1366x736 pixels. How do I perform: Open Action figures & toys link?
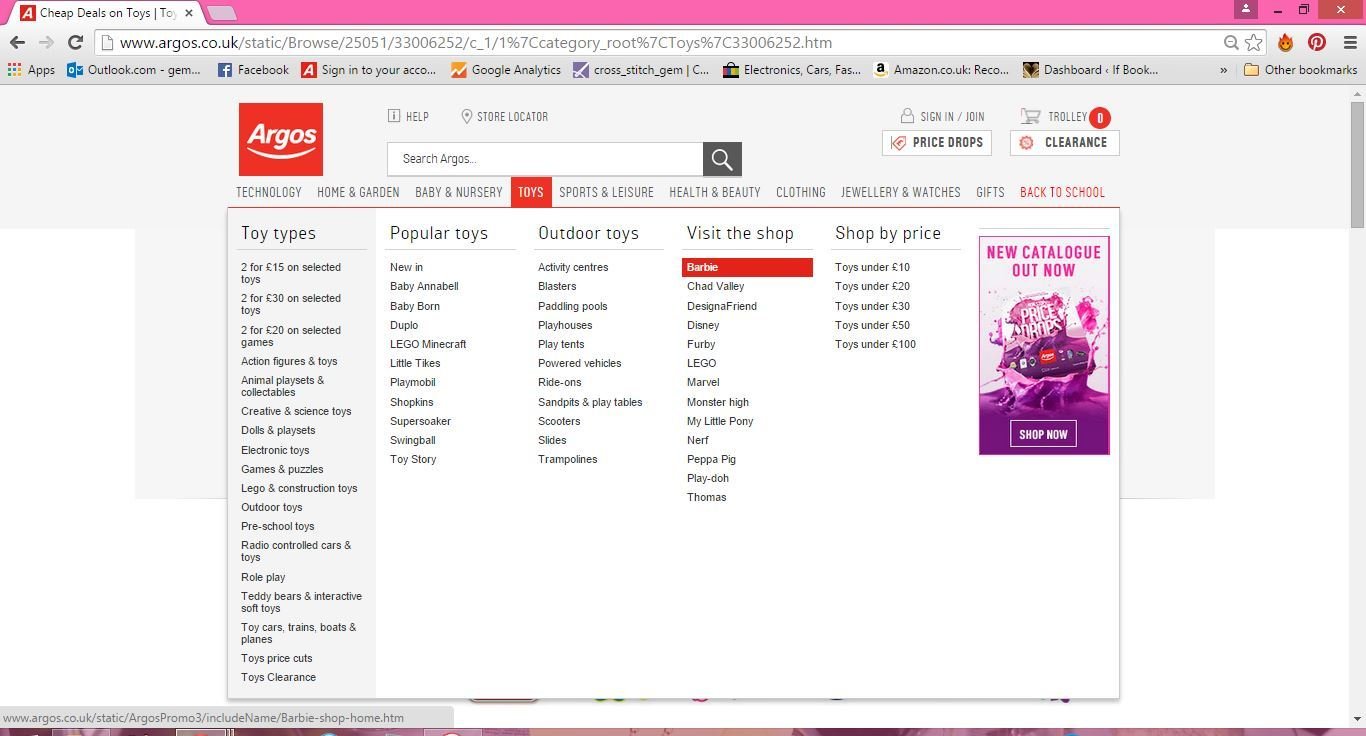click(289, 361)
